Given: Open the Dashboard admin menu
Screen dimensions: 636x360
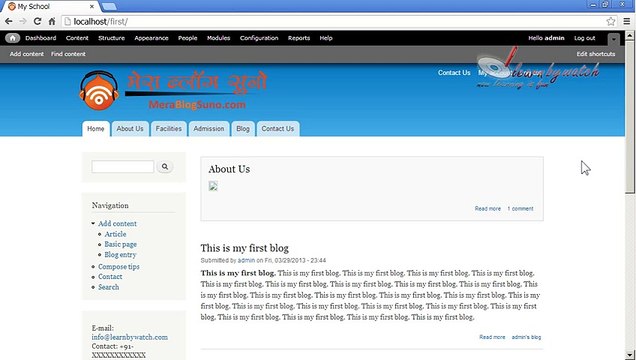Looking at the screenshot, I should 41,38.
